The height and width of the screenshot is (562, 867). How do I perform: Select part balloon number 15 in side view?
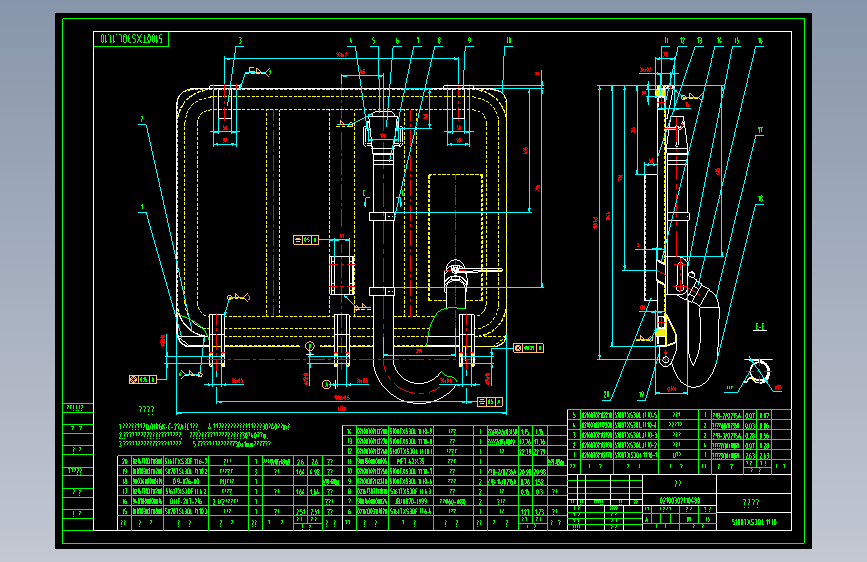[737, 40]
